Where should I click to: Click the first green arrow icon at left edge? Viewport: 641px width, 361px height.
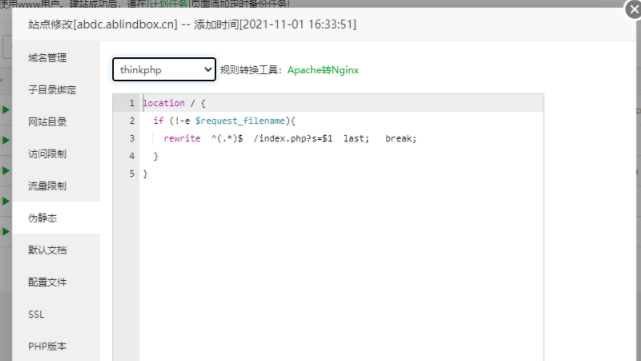5,110
